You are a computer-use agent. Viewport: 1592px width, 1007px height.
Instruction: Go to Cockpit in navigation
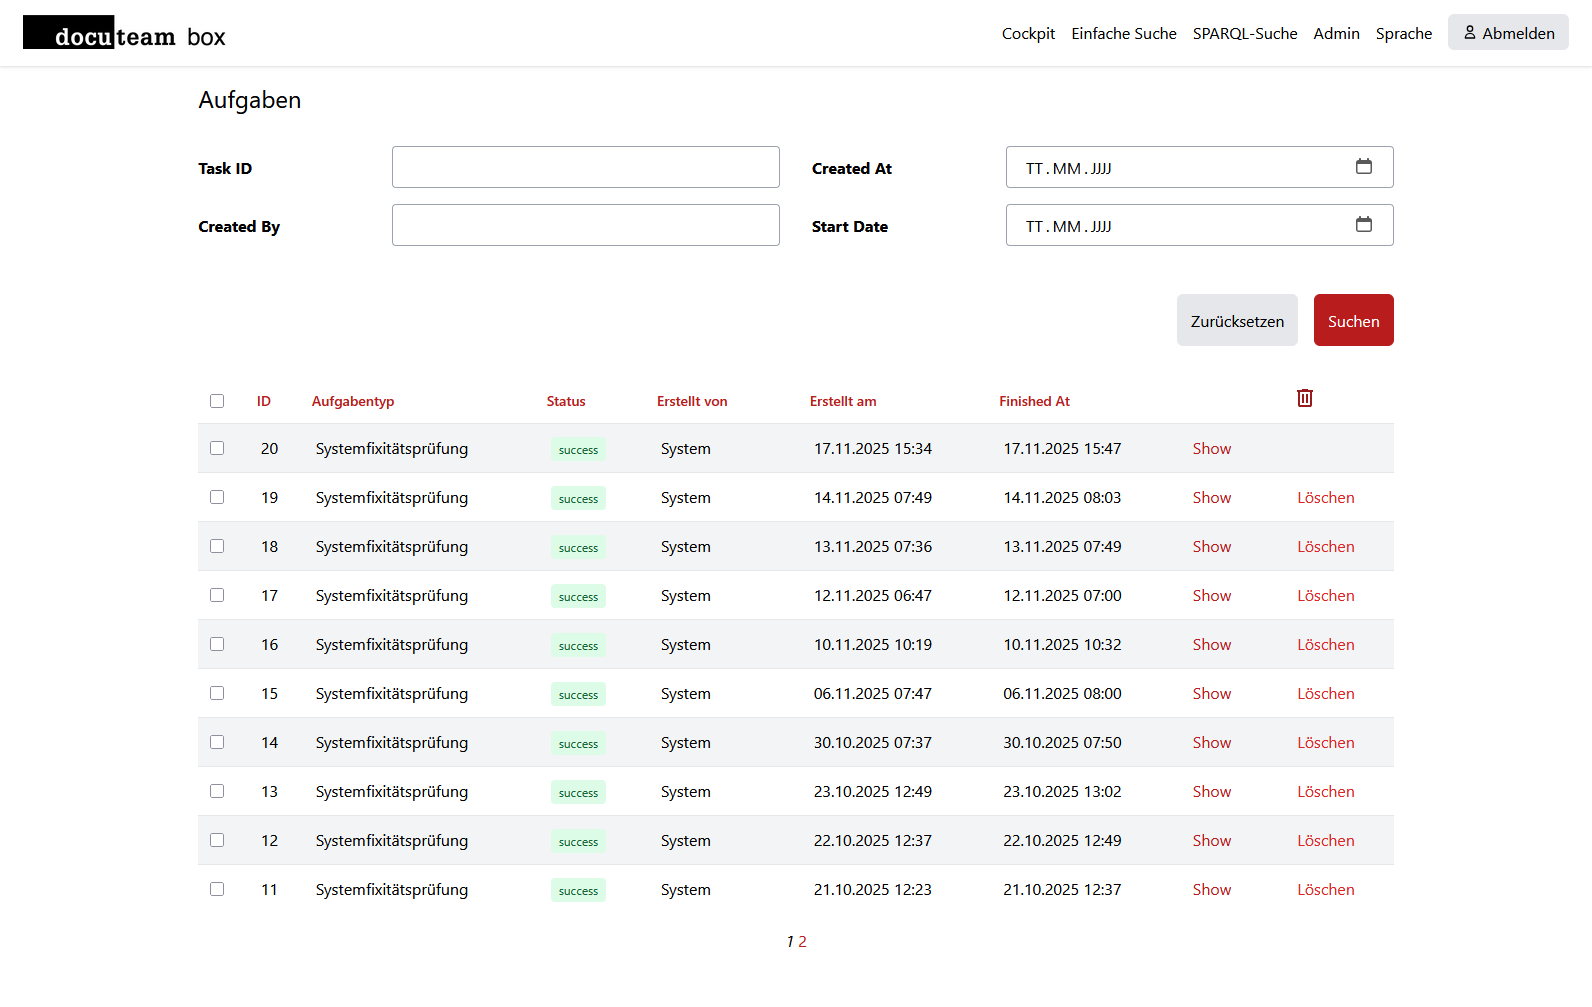(x=1028, y=33)
